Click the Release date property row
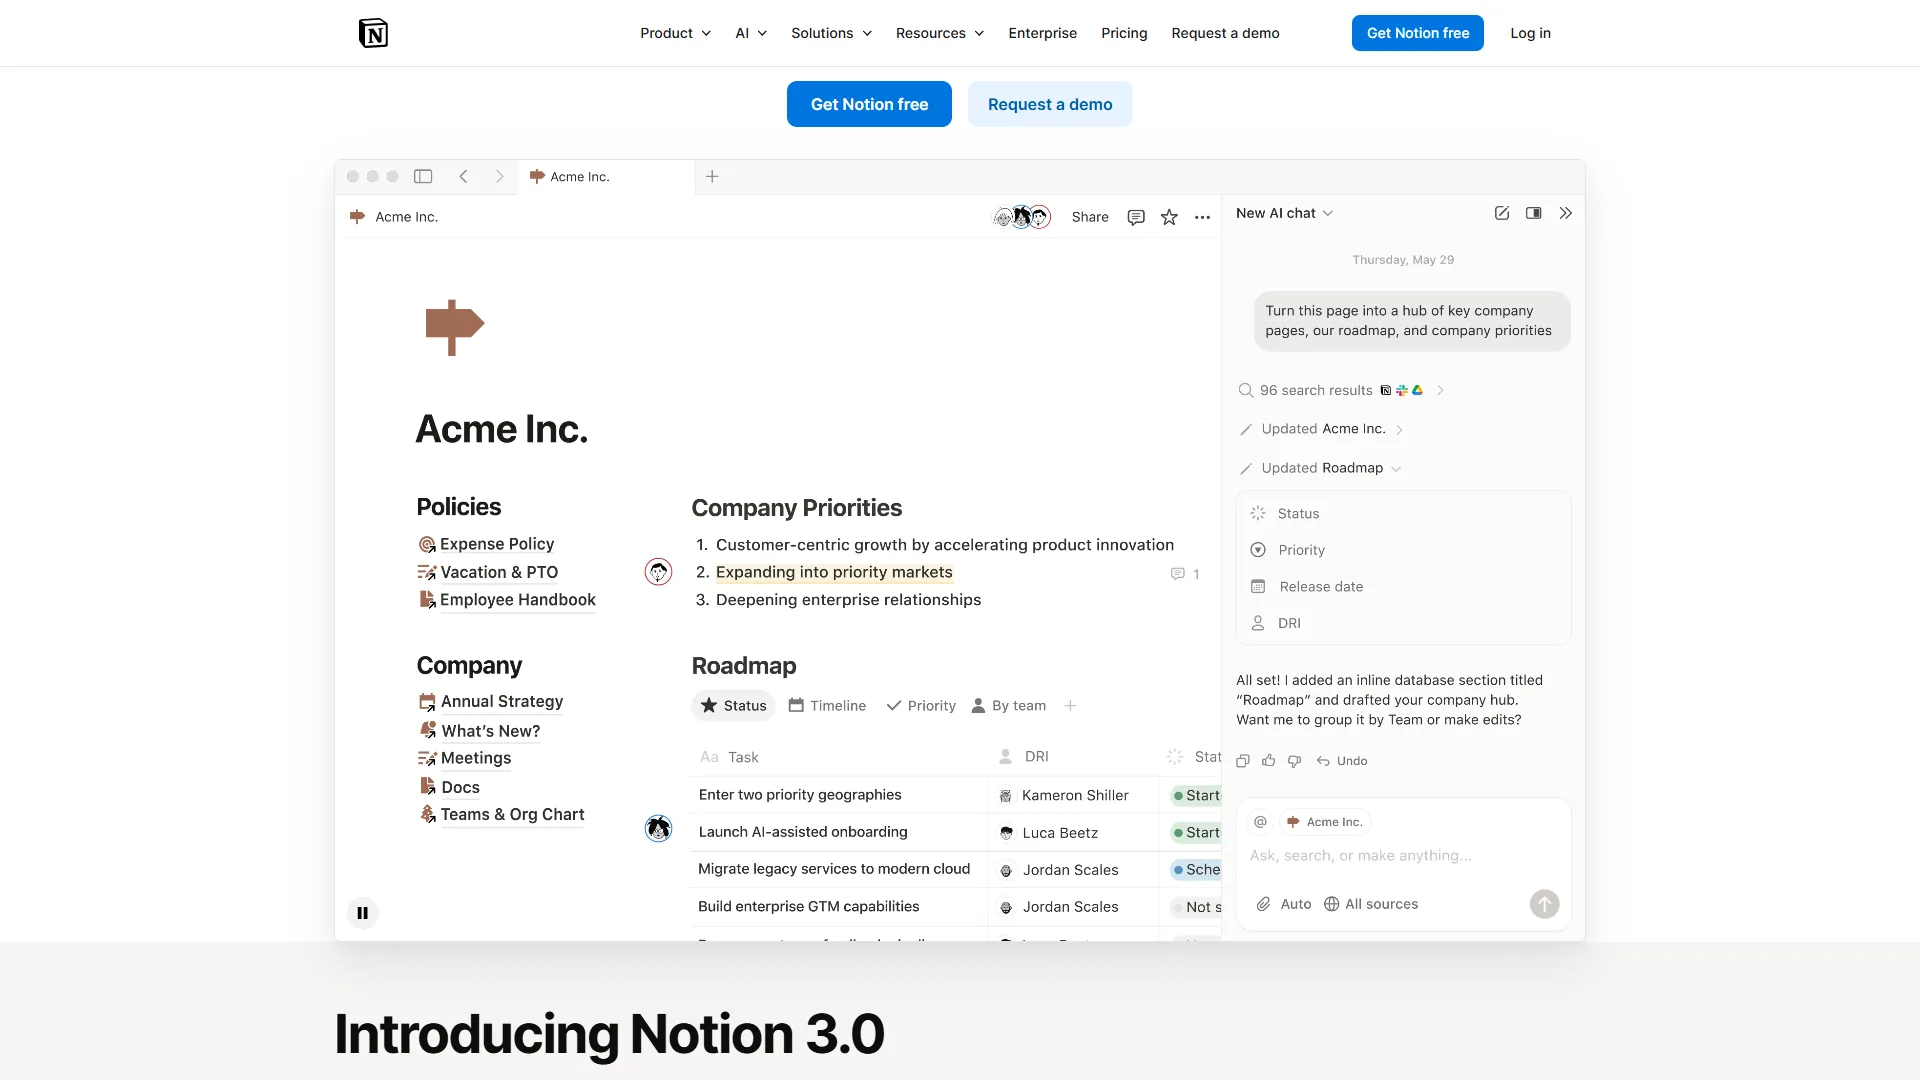The image size is (1920, 1080). (x=1404, y=587)
